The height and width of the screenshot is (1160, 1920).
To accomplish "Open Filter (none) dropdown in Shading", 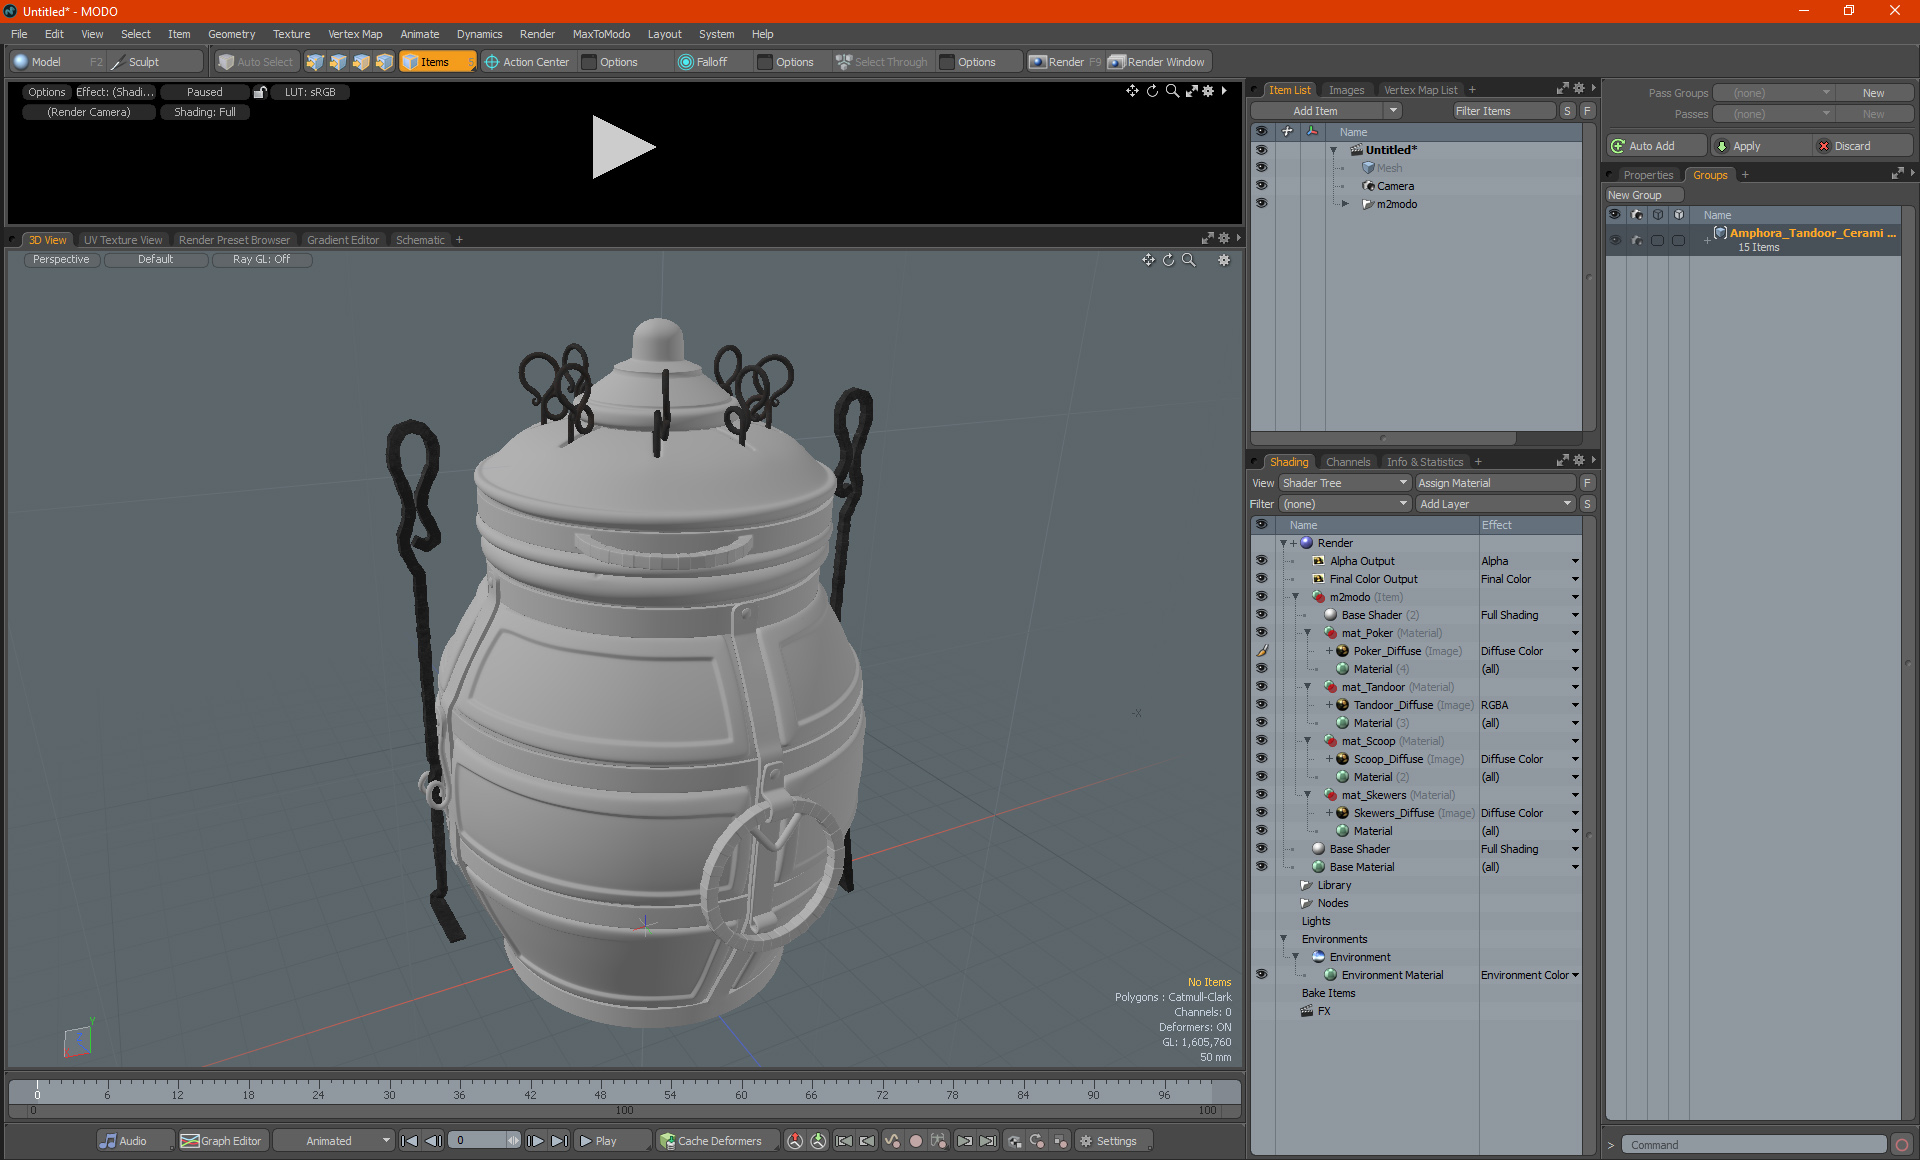I will point(1344,504).
